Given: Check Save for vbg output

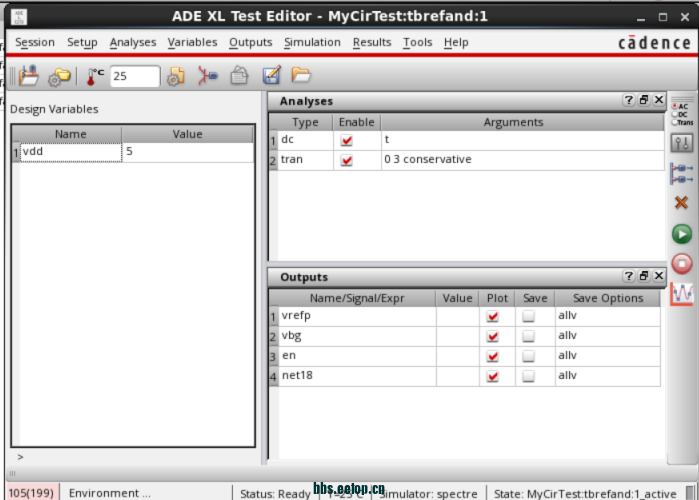Looking at the screenshot, I should [x=528, y=336].
